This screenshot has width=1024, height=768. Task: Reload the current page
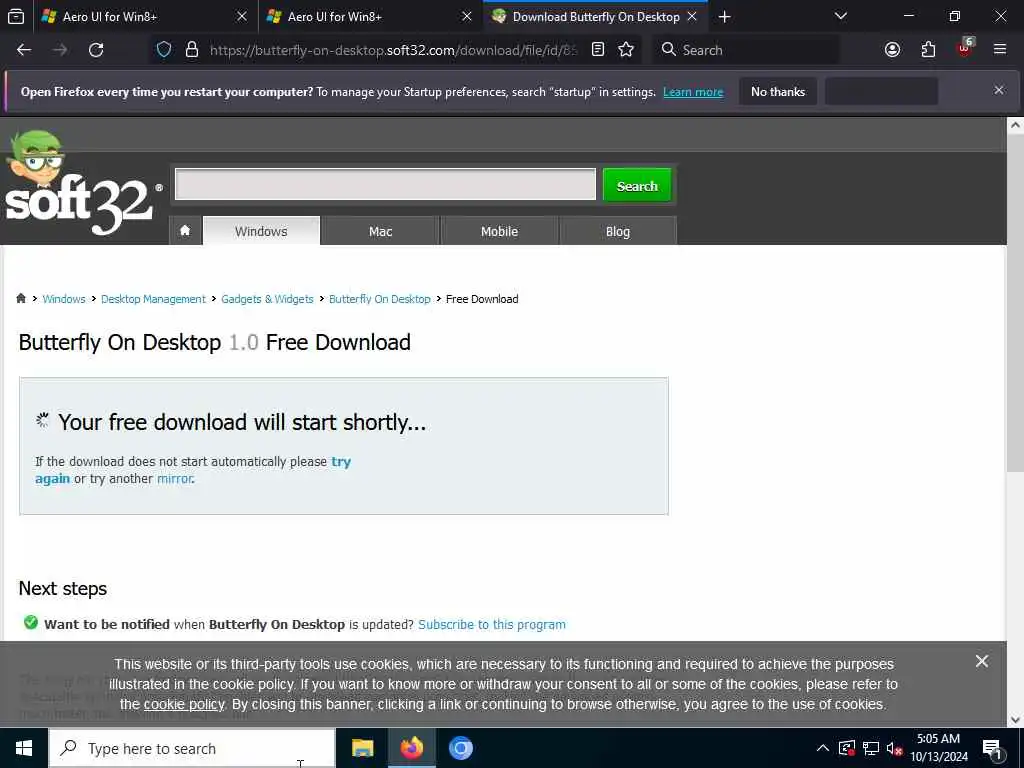[x=96, y=50]
